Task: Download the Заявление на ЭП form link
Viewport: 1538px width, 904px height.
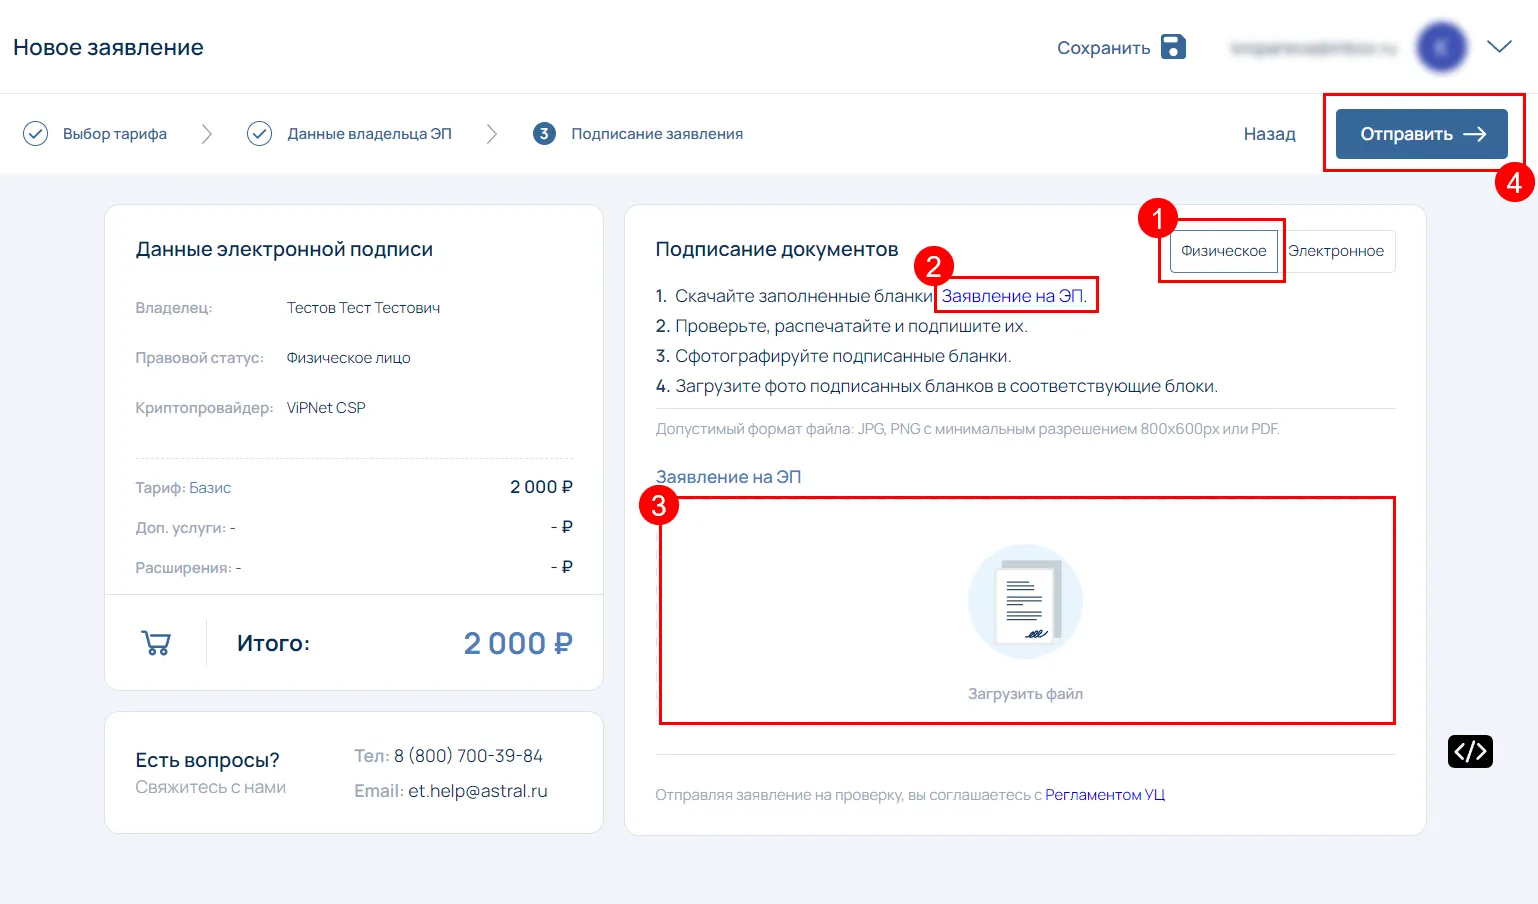Action: tap(1013, 296)
